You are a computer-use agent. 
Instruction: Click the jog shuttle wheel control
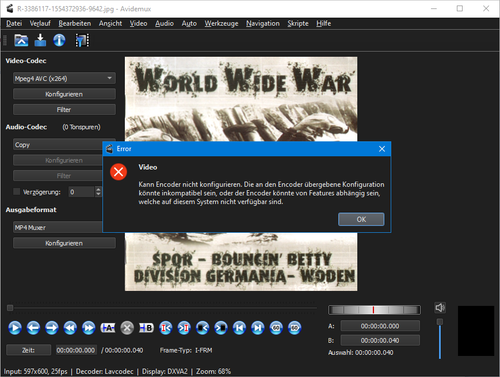point(374,310)
